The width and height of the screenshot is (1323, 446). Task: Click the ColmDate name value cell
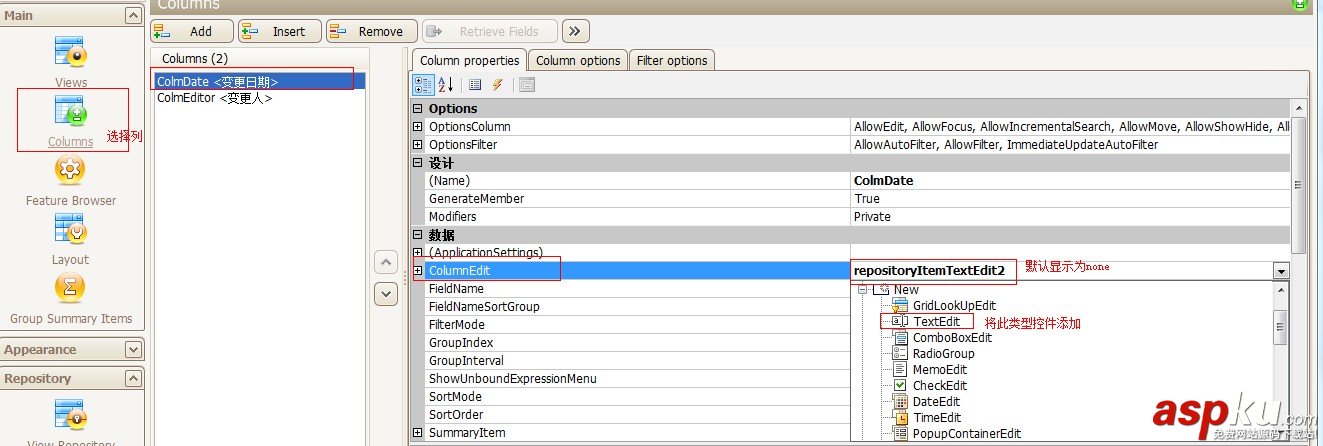tap(1070, 181)
